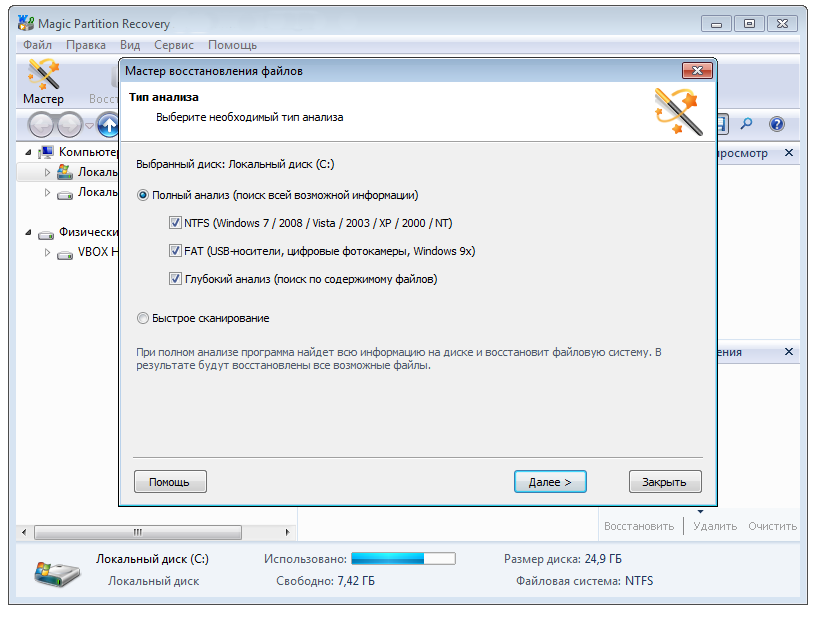Go forward with the right arrow navigation button
Screen dimensions: 826x618
pos(69,125)
